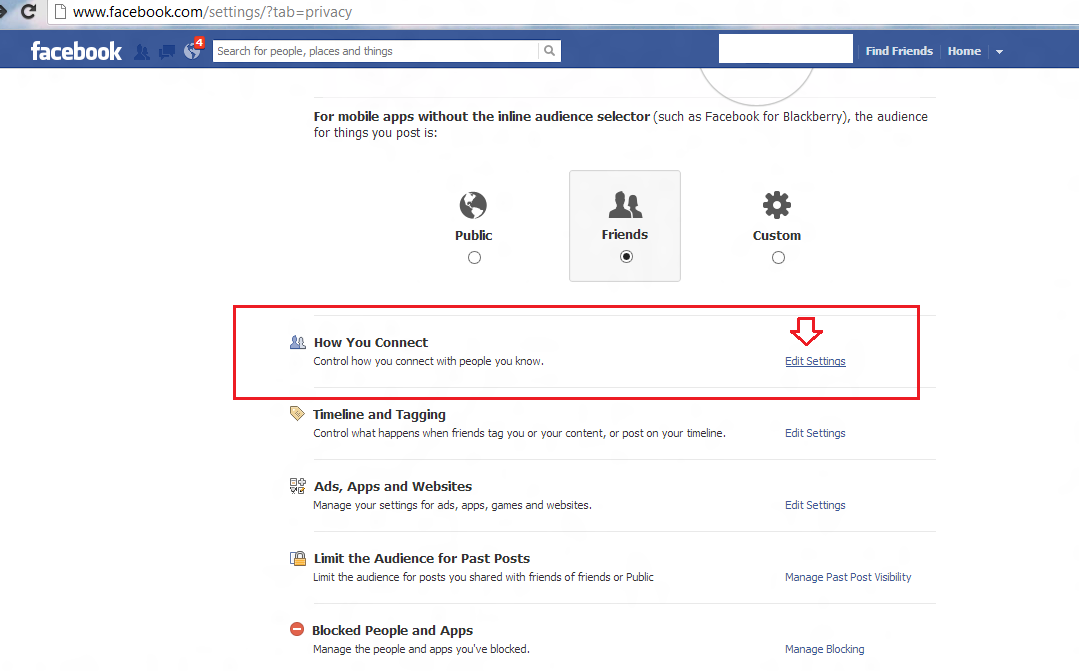Click the search magnifier button
The height and width of the screenshot is (671, 1079).
pos(549,51)
